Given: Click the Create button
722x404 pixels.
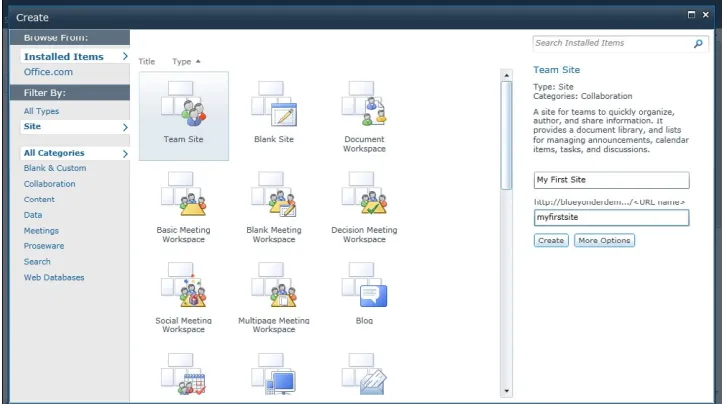Looking at the screenshot, I should [x=551, y=240].
